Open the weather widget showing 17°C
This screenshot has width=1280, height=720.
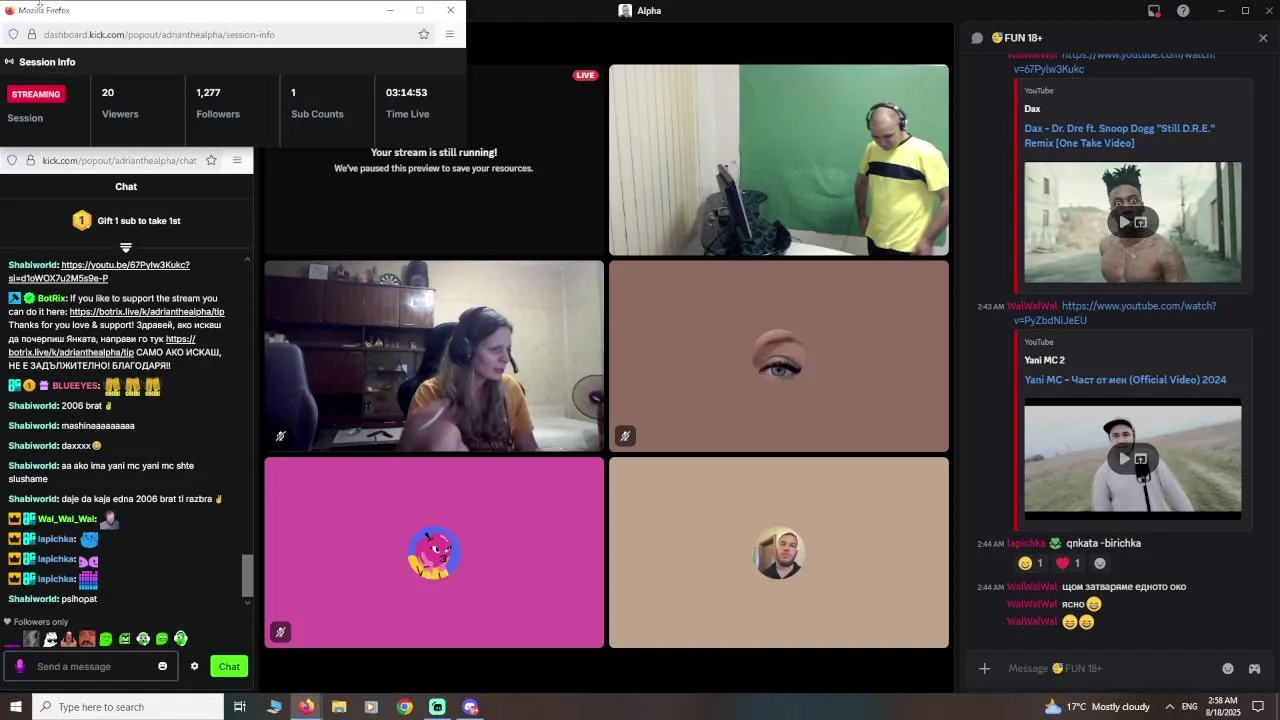tap(1097, 707)
